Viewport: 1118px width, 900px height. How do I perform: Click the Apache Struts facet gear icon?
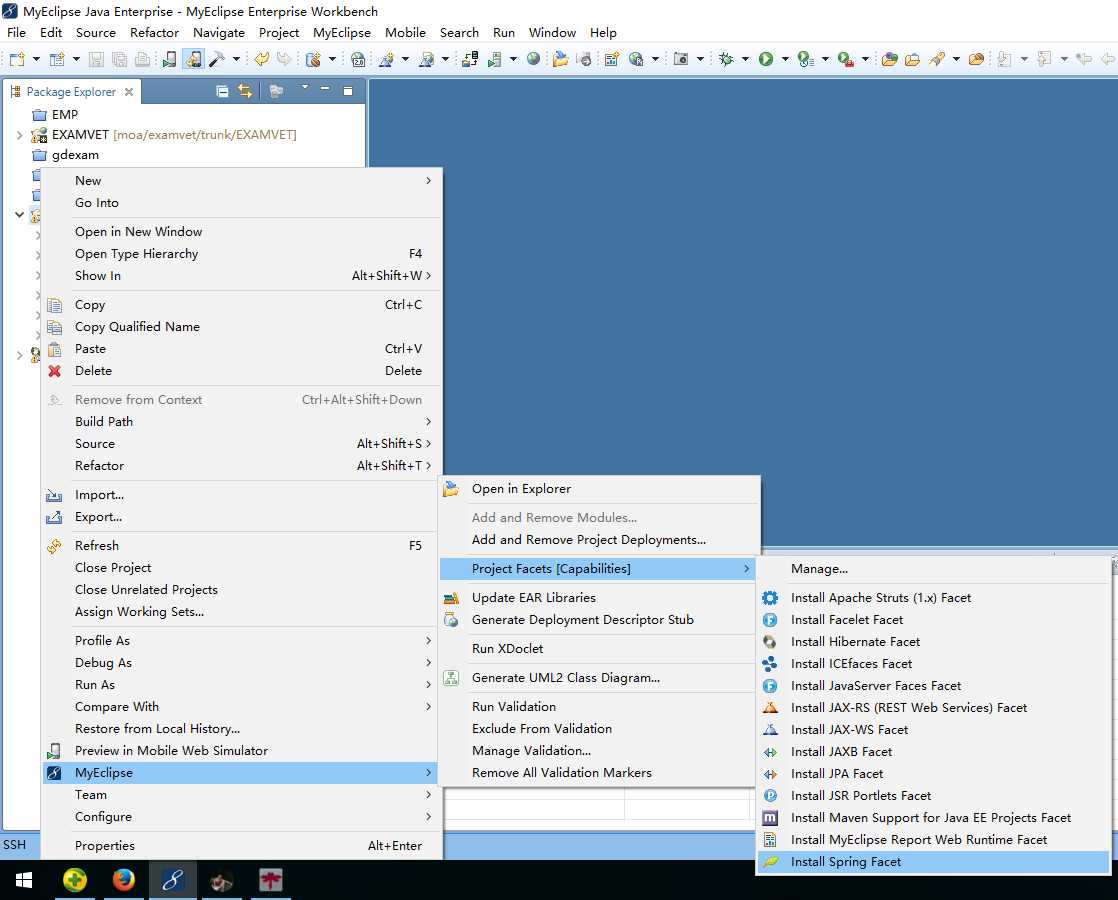770,598
